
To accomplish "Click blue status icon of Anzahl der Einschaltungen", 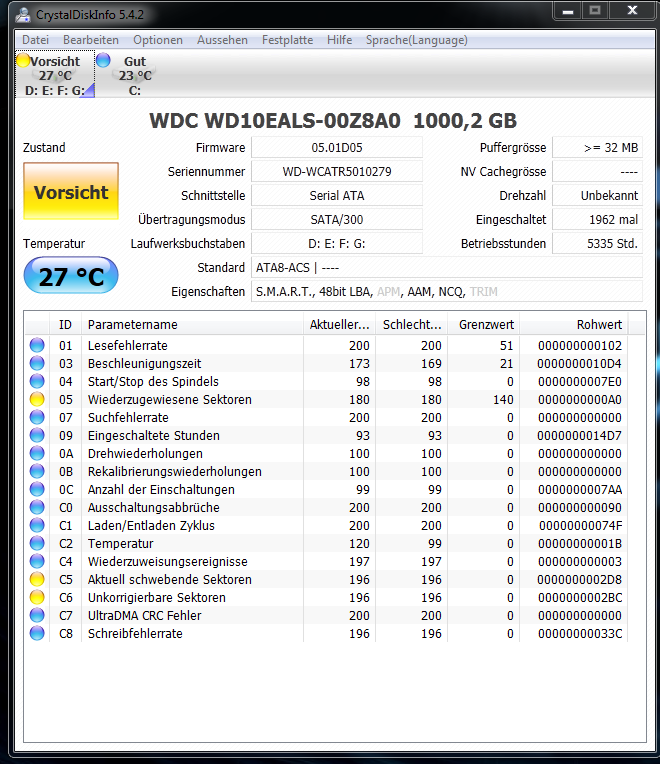I will pos(37,489).
